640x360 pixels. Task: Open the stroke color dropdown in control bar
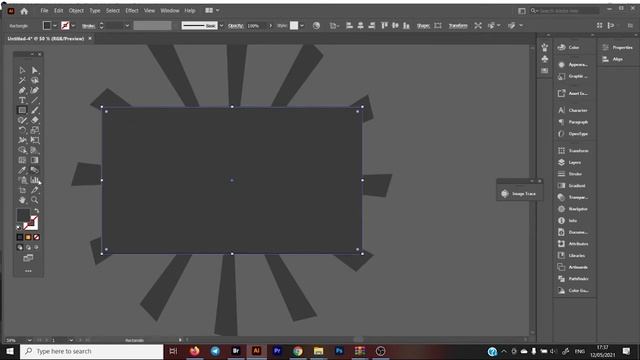click(73, 26)
